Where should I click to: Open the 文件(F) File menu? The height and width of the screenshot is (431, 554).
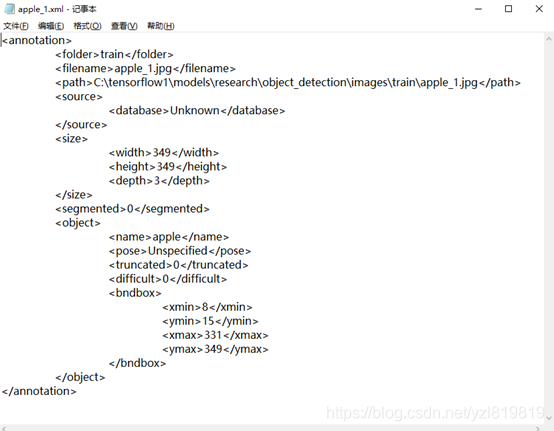16,26
